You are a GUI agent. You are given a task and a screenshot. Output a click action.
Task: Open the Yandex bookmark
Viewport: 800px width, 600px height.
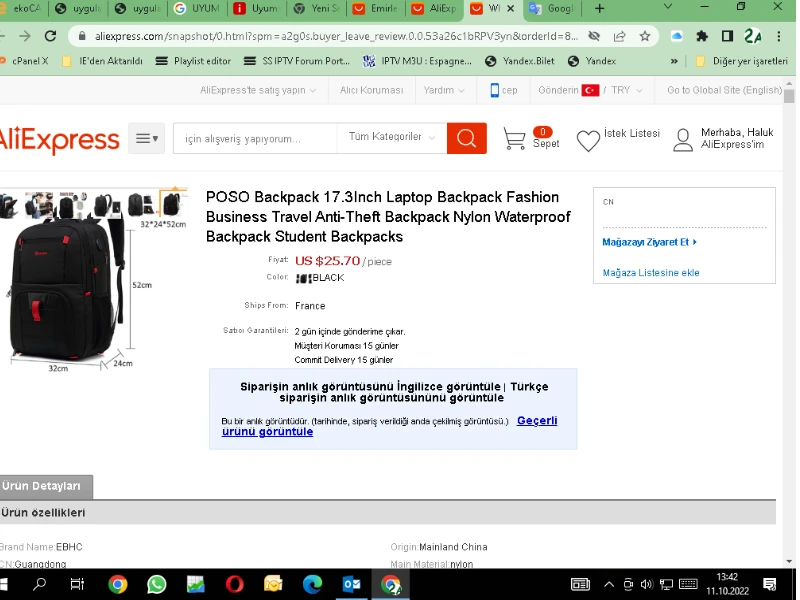592,61
